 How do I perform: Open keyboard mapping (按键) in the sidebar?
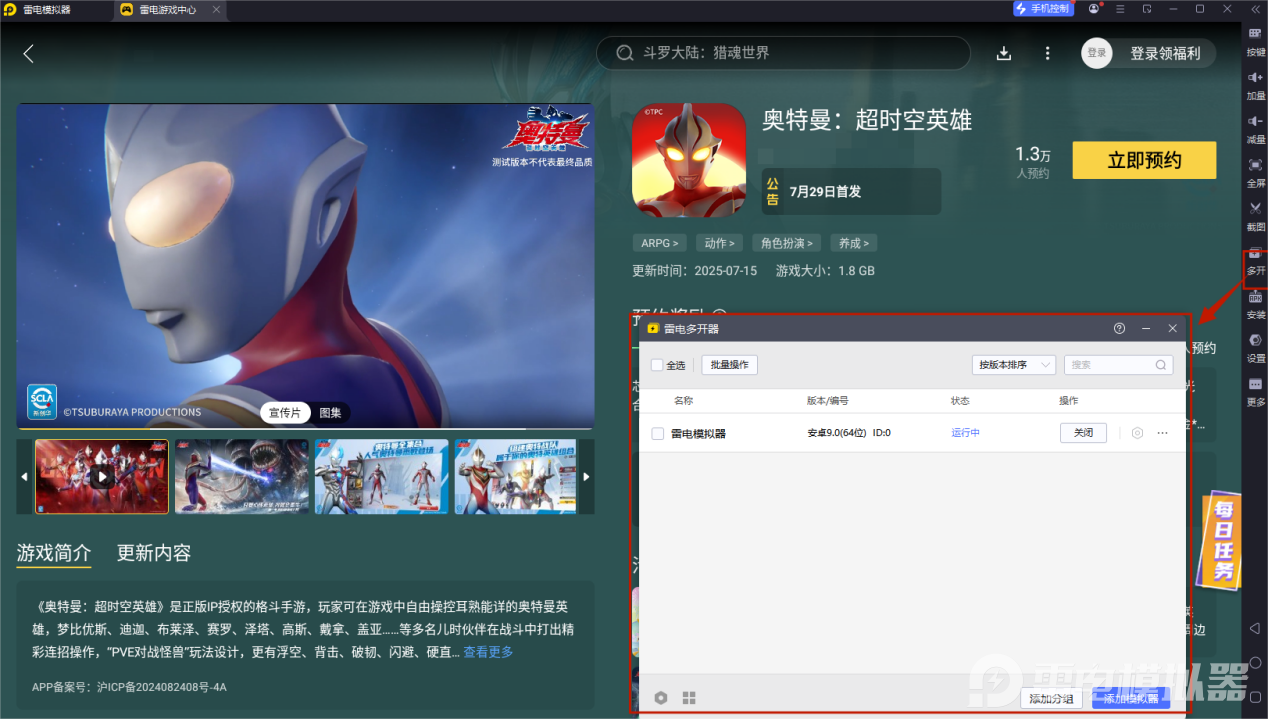coord(1255,37)
